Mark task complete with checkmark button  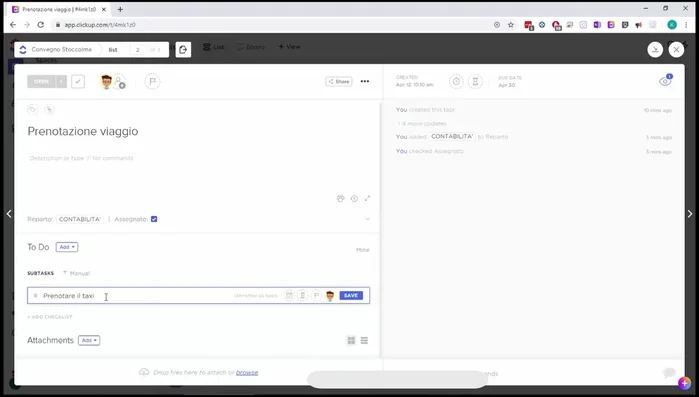tap(78, 82)
